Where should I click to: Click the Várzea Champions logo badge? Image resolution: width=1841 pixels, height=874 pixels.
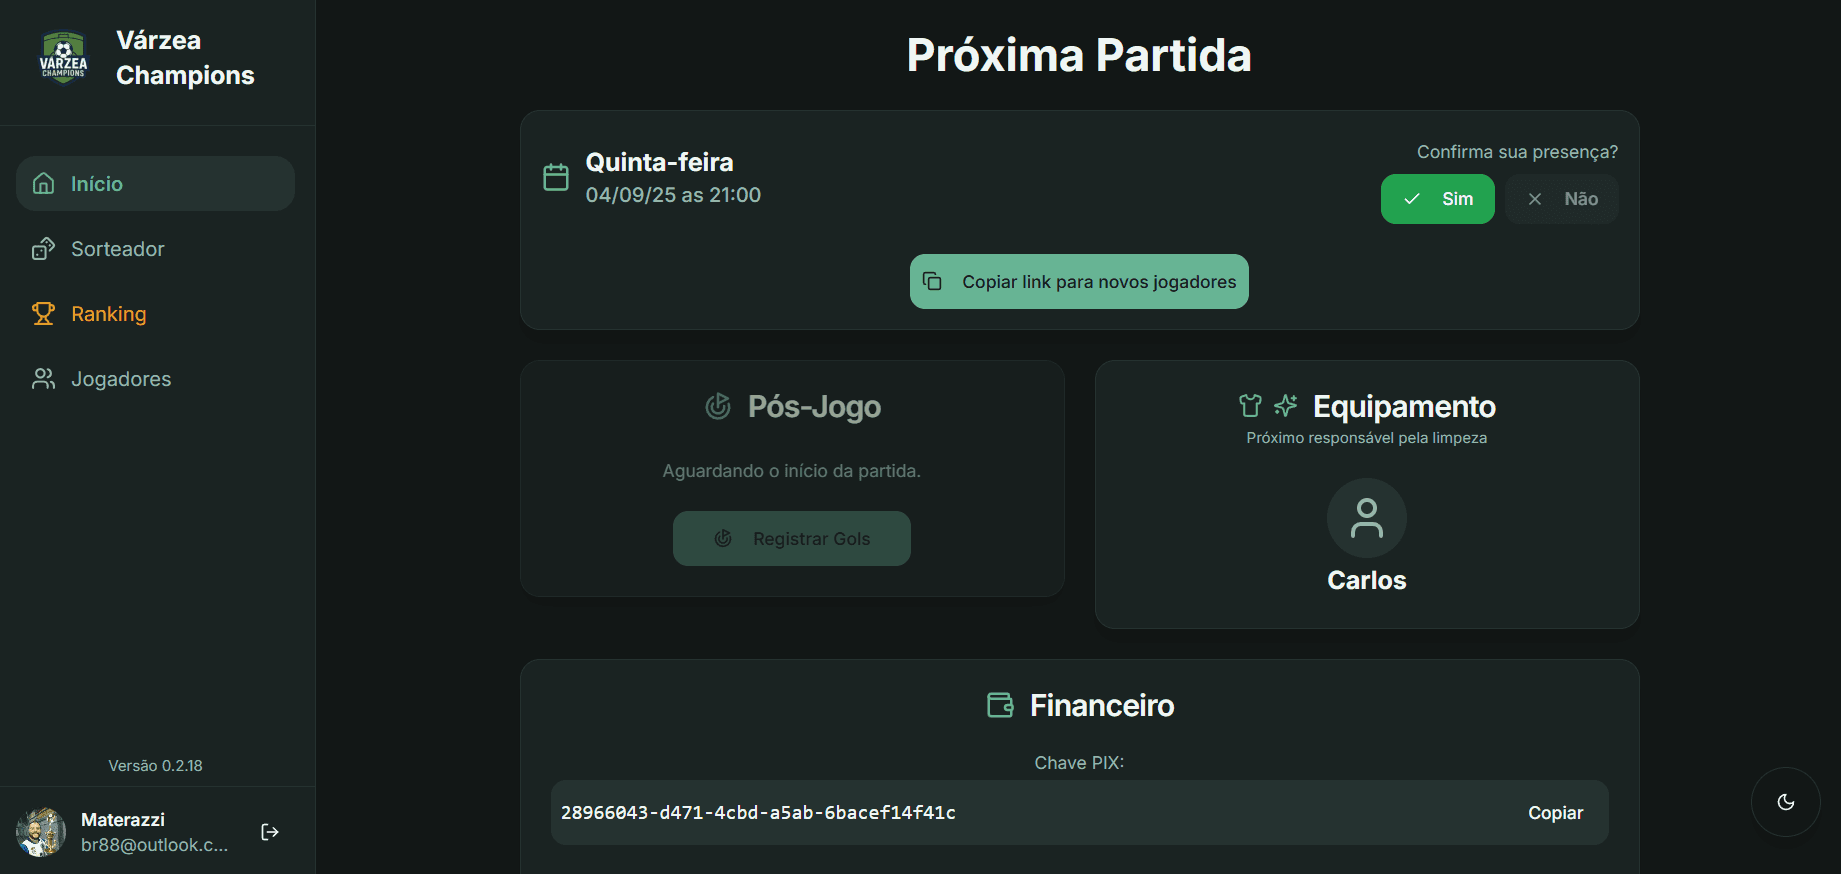coord(63,57)
